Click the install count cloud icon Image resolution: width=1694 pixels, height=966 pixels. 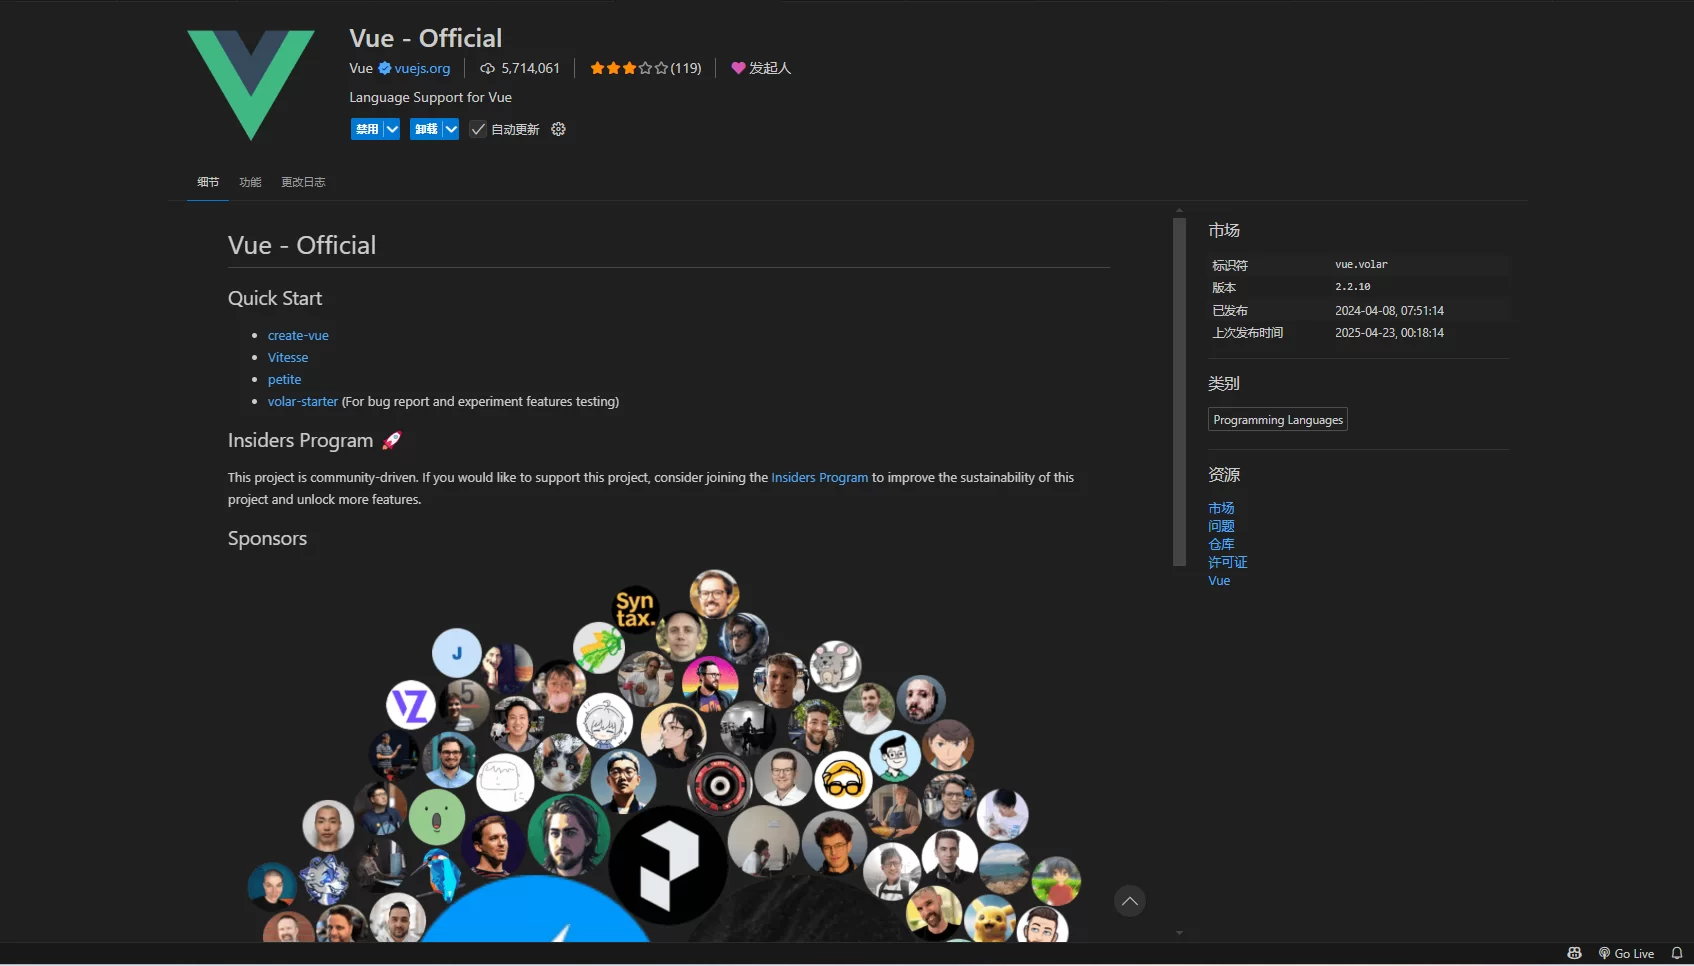click(x=487, y=68)
